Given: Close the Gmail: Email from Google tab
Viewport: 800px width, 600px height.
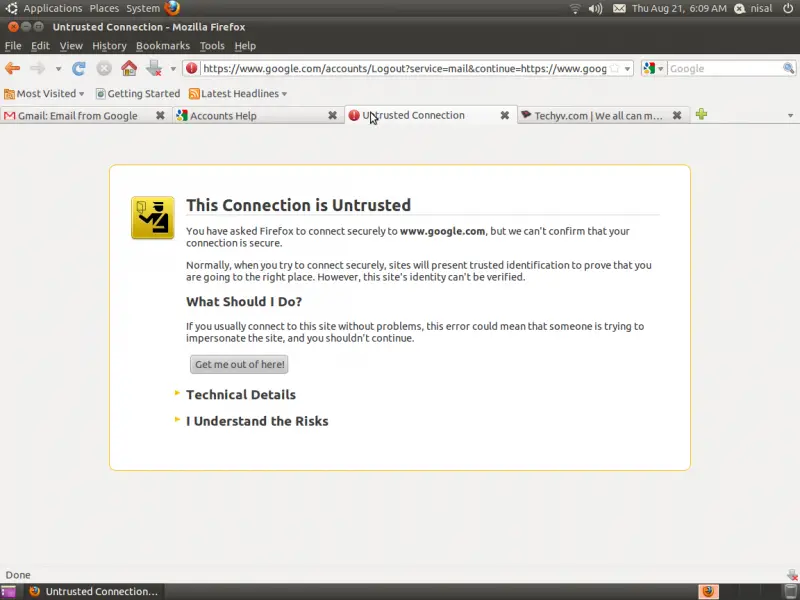Looking at the screenshot, I should [x=160, y=115].
